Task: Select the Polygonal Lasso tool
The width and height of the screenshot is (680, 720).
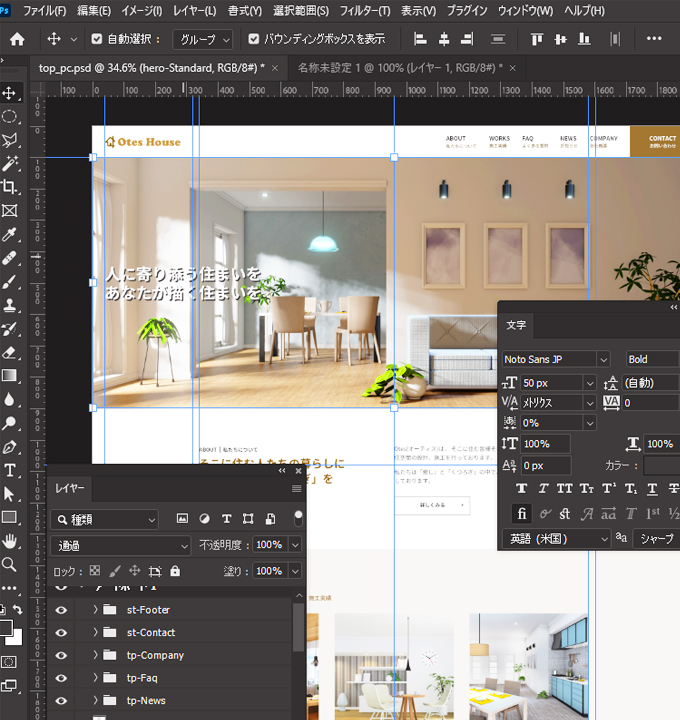Action: pos(9,140)
